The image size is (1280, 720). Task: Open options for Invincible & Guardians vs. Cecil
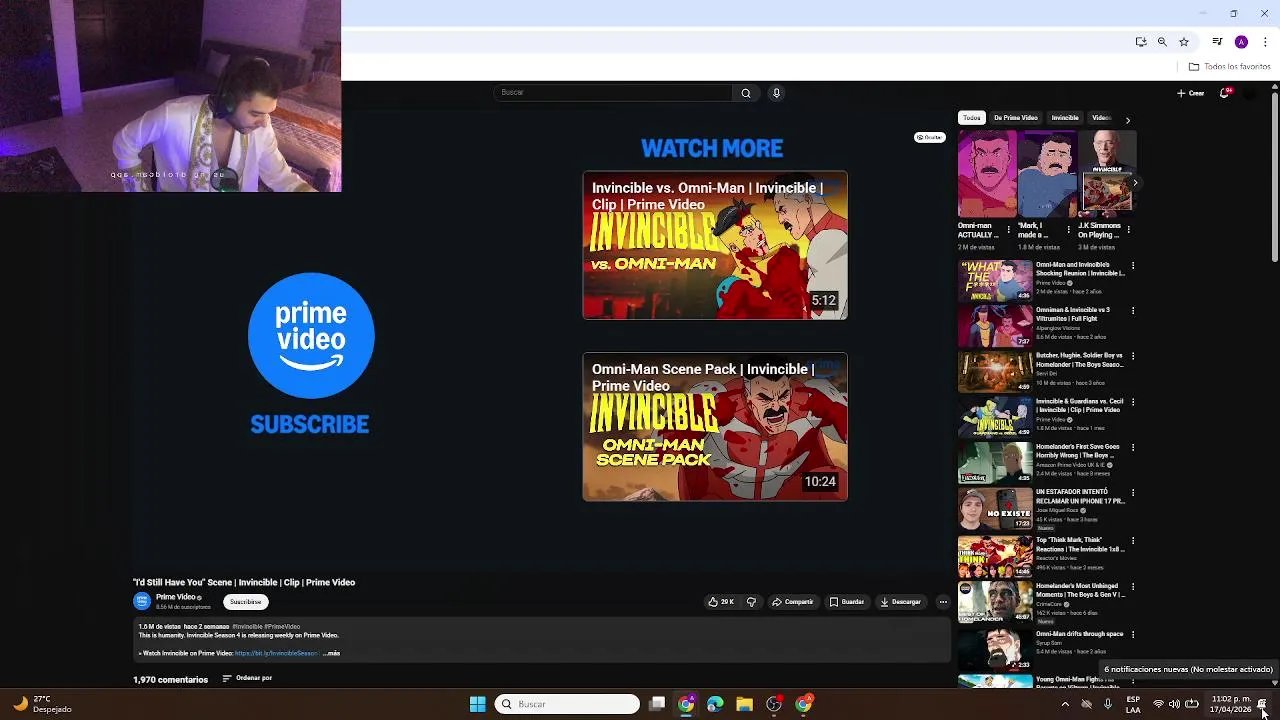[x=1133, y=402]
